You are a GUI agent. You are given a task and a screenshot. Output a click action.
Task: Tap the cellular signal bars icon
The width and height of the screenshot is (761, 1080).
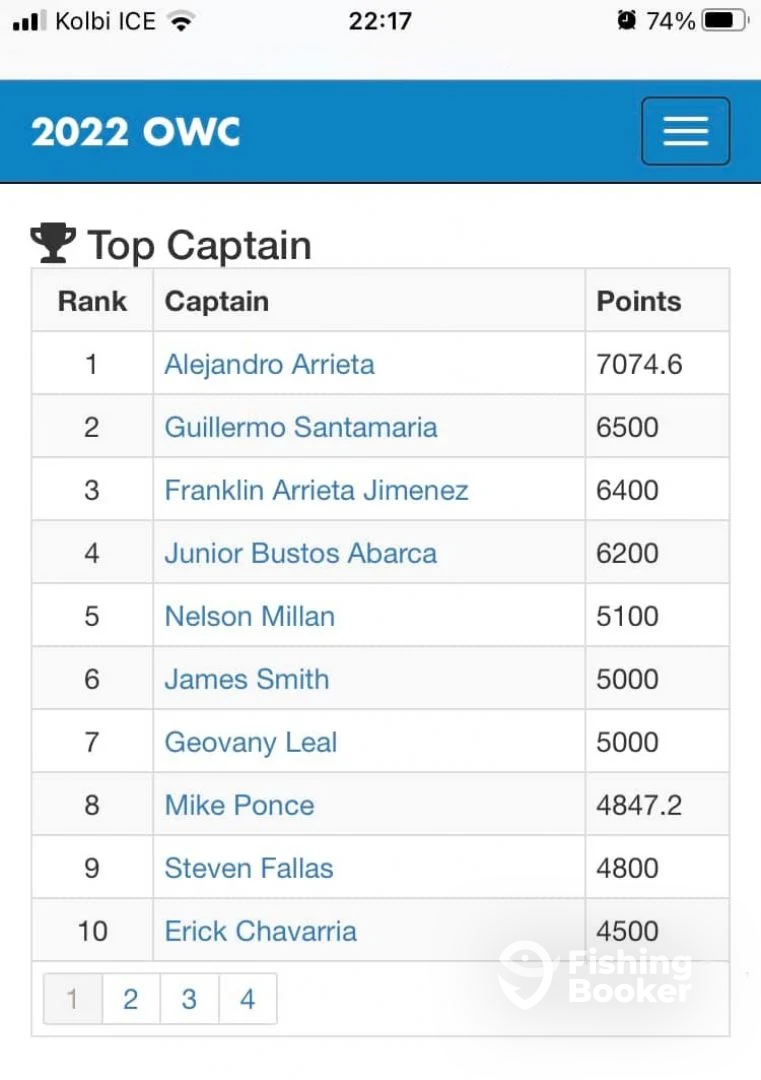[x=30, y=21]
